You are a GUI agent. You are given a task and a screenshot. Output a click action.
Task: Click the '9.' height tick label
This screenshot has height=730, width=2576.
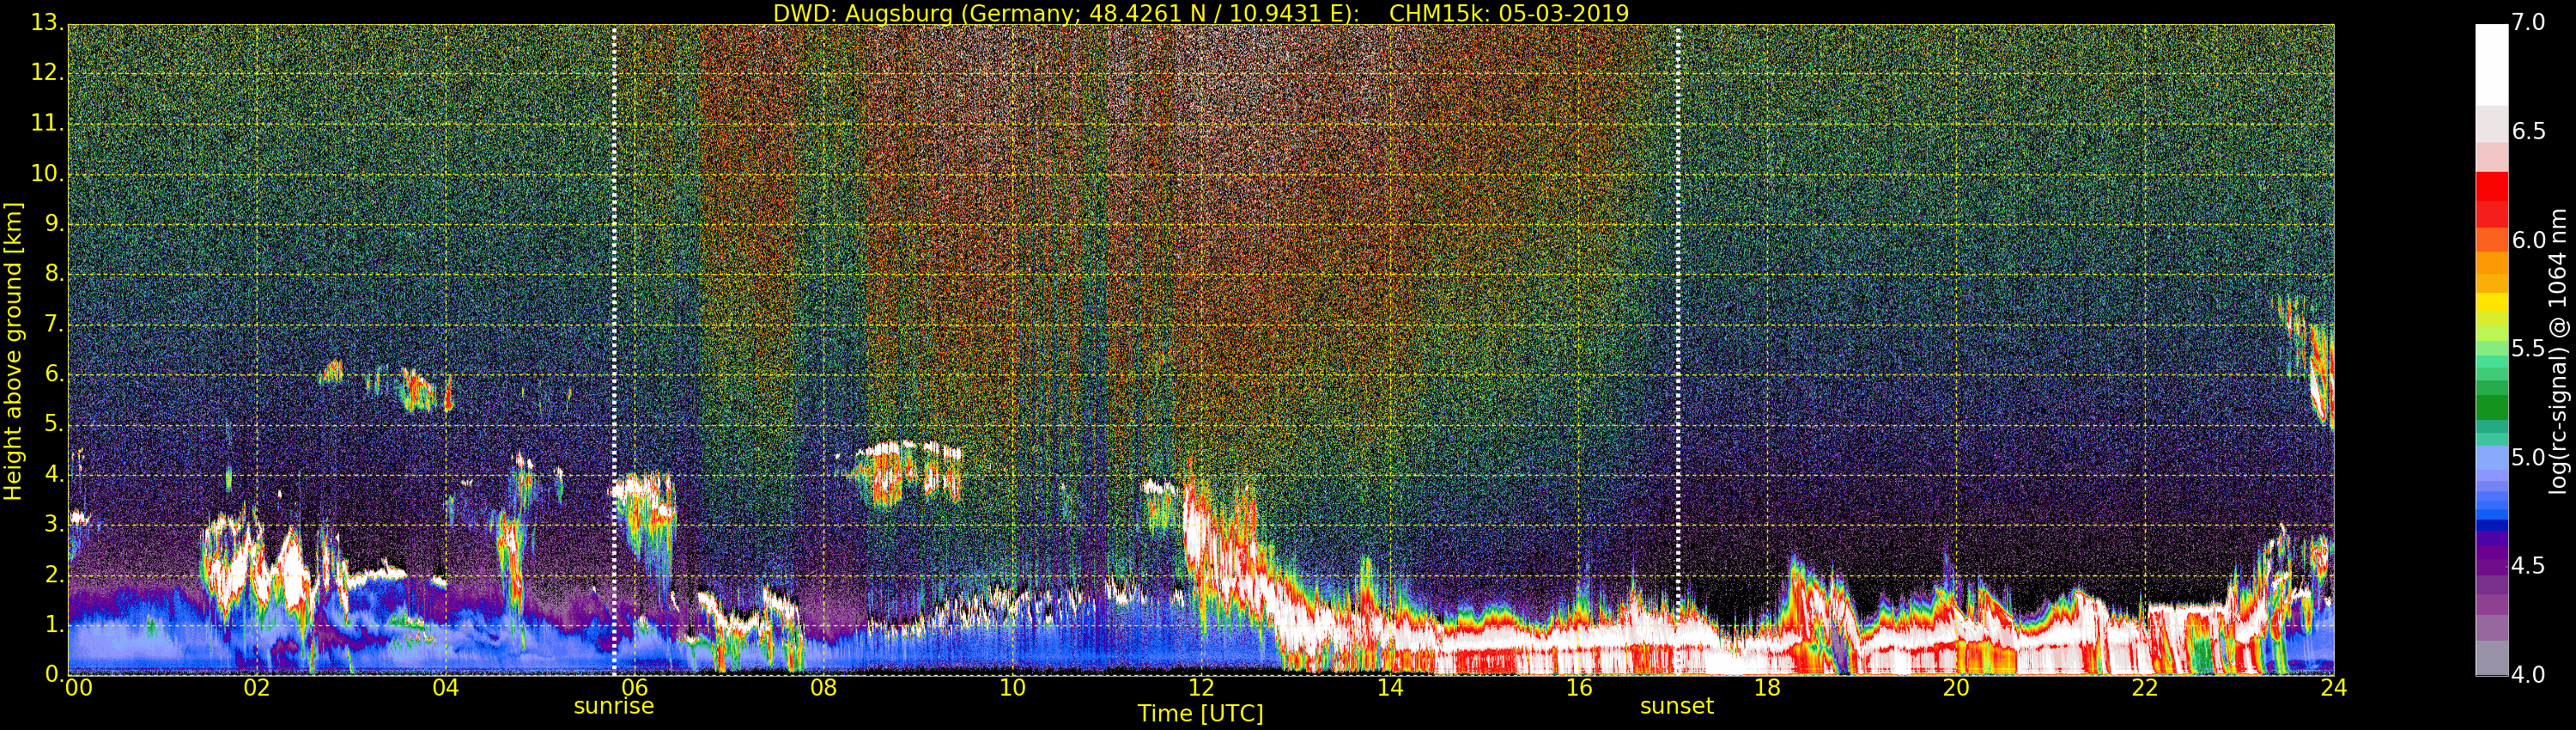(54, 223)
